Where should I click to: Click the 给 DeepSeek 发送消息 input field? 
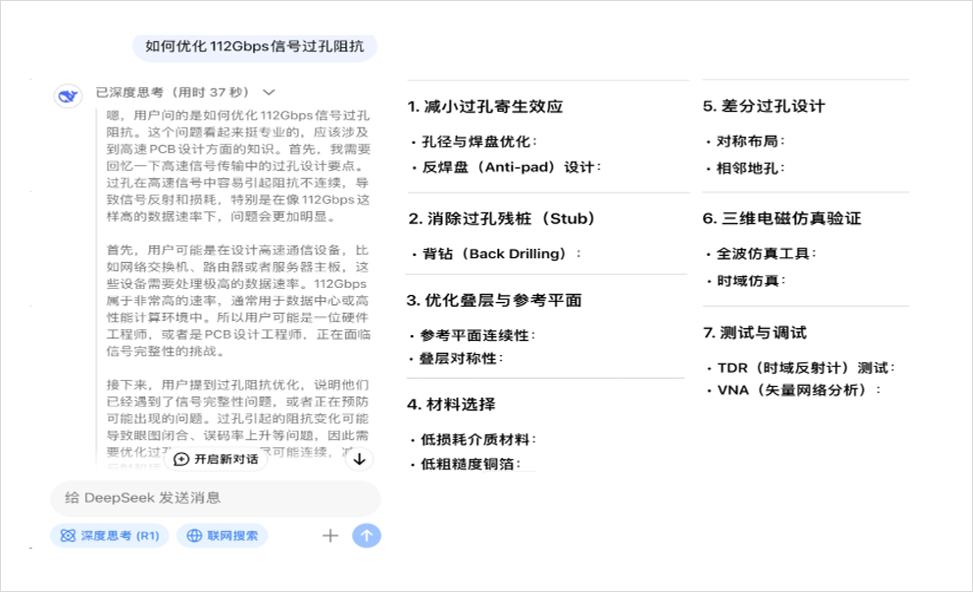pyautogui.click(x=214, y=498)
